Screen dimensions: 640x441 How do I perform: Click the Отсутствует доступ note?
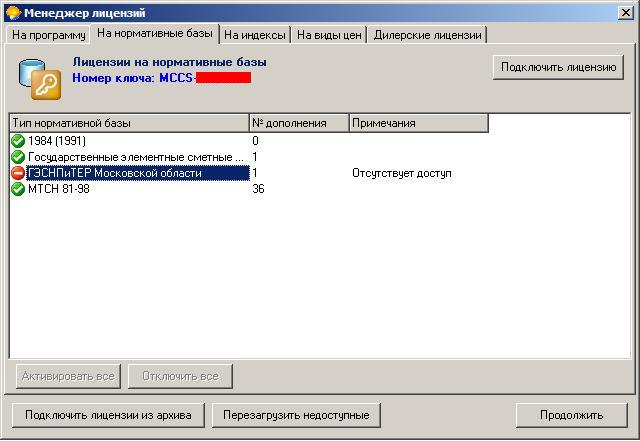pyautogui.click(x=402, y=173)
